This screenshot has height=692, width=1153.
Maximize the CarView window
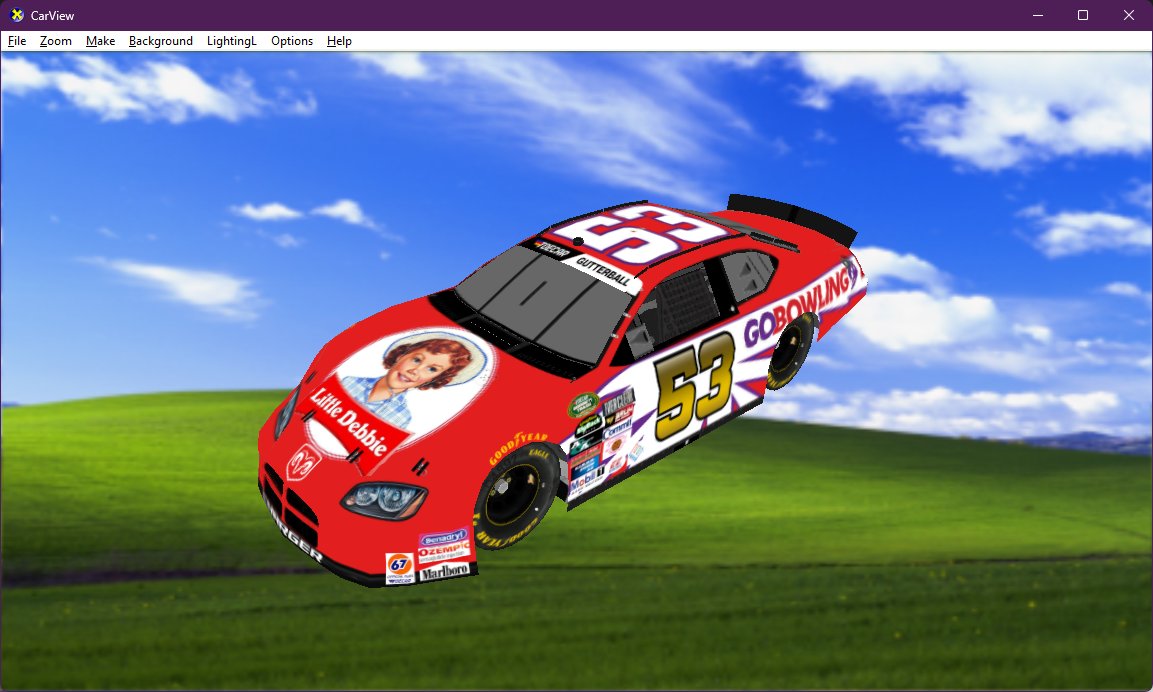coord(1083,15)
